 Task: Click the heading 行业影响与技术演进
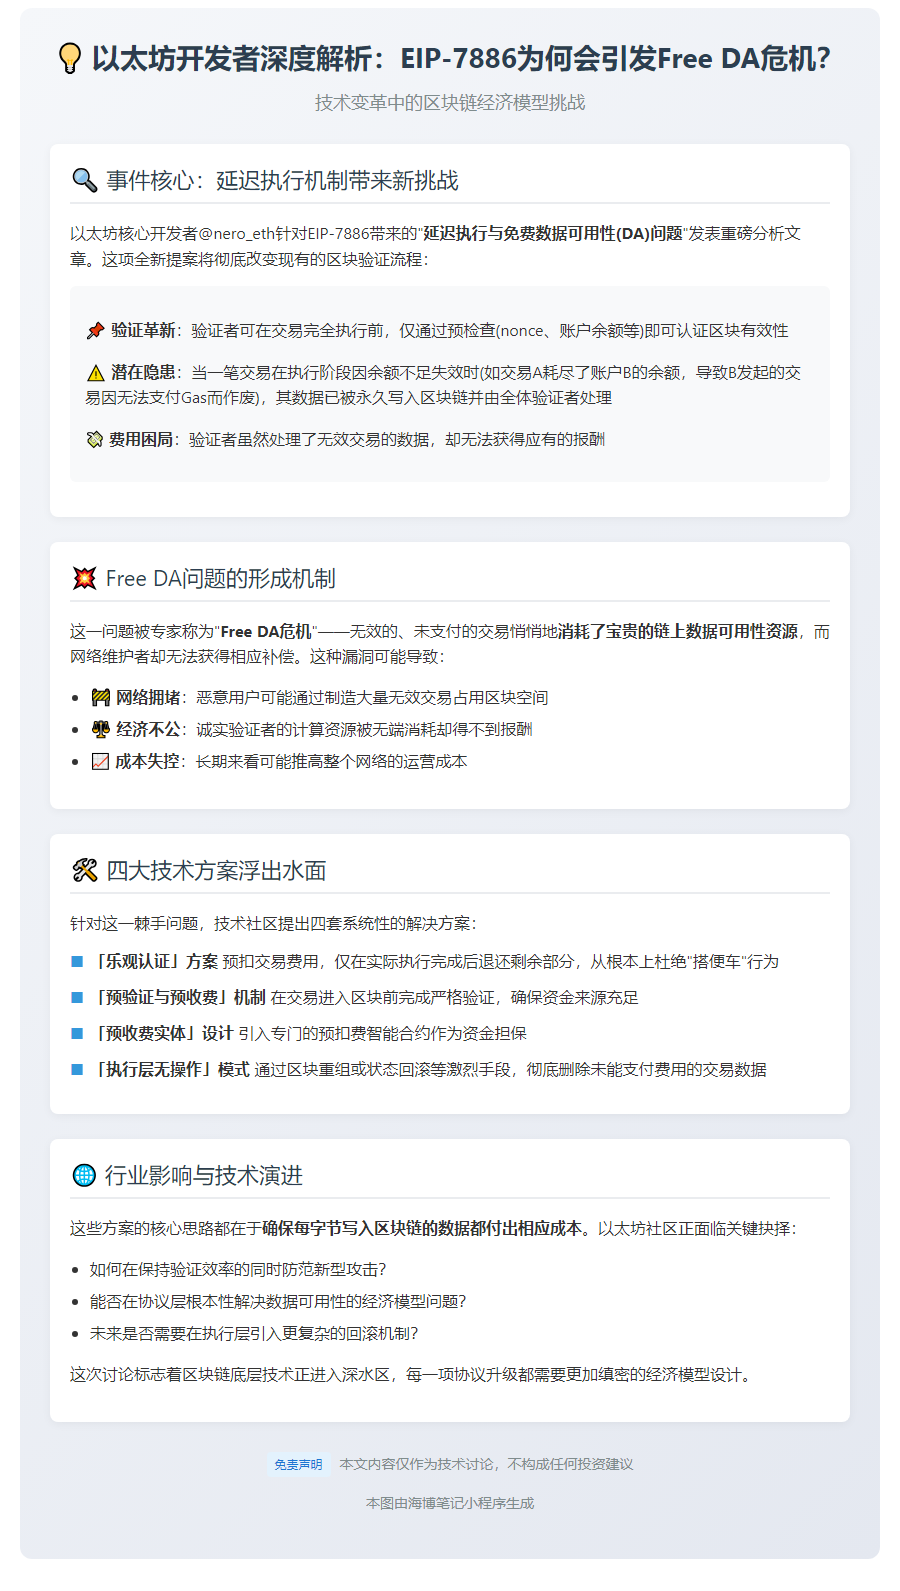coord(204,1175)
